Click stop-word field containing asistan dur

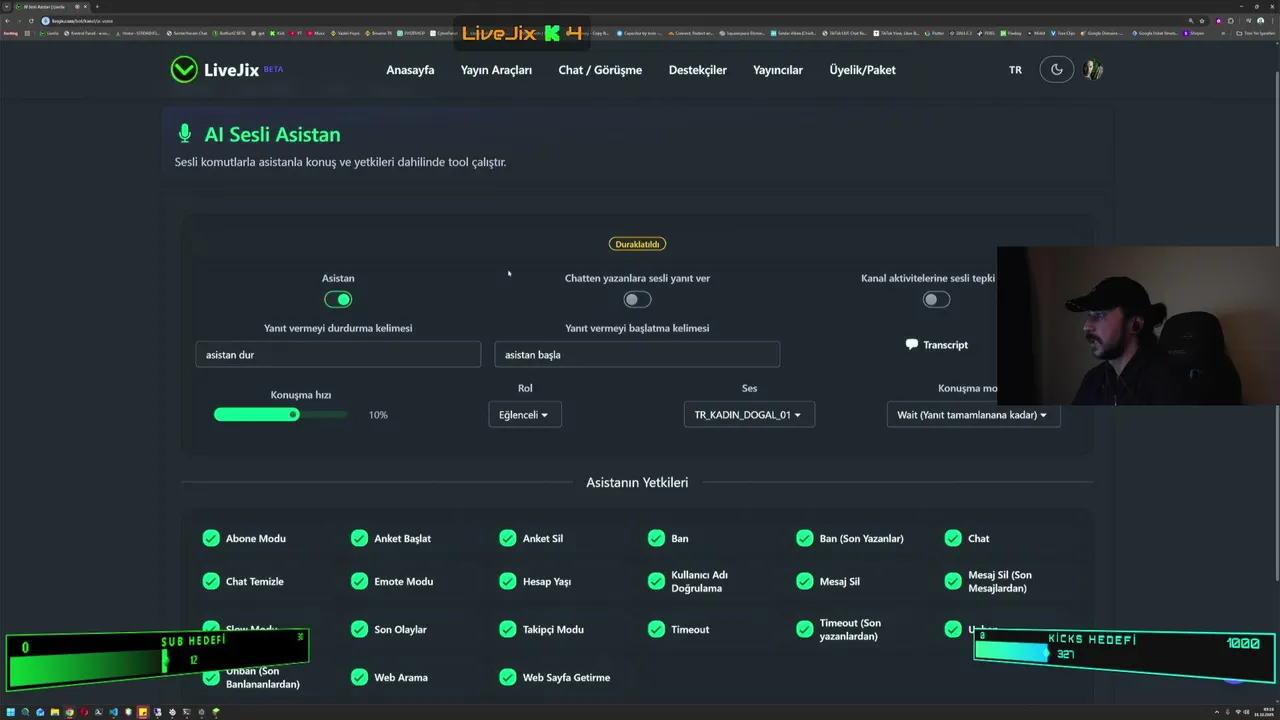pyautogui.click(x=338, y=354)
